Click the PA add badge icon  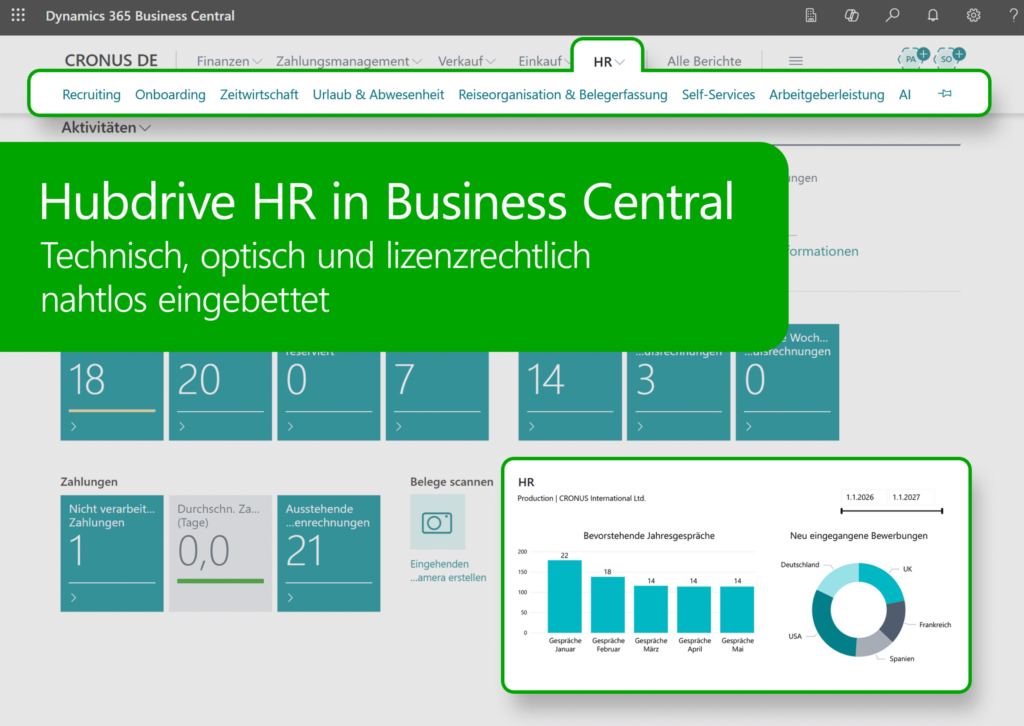point(914,57)
